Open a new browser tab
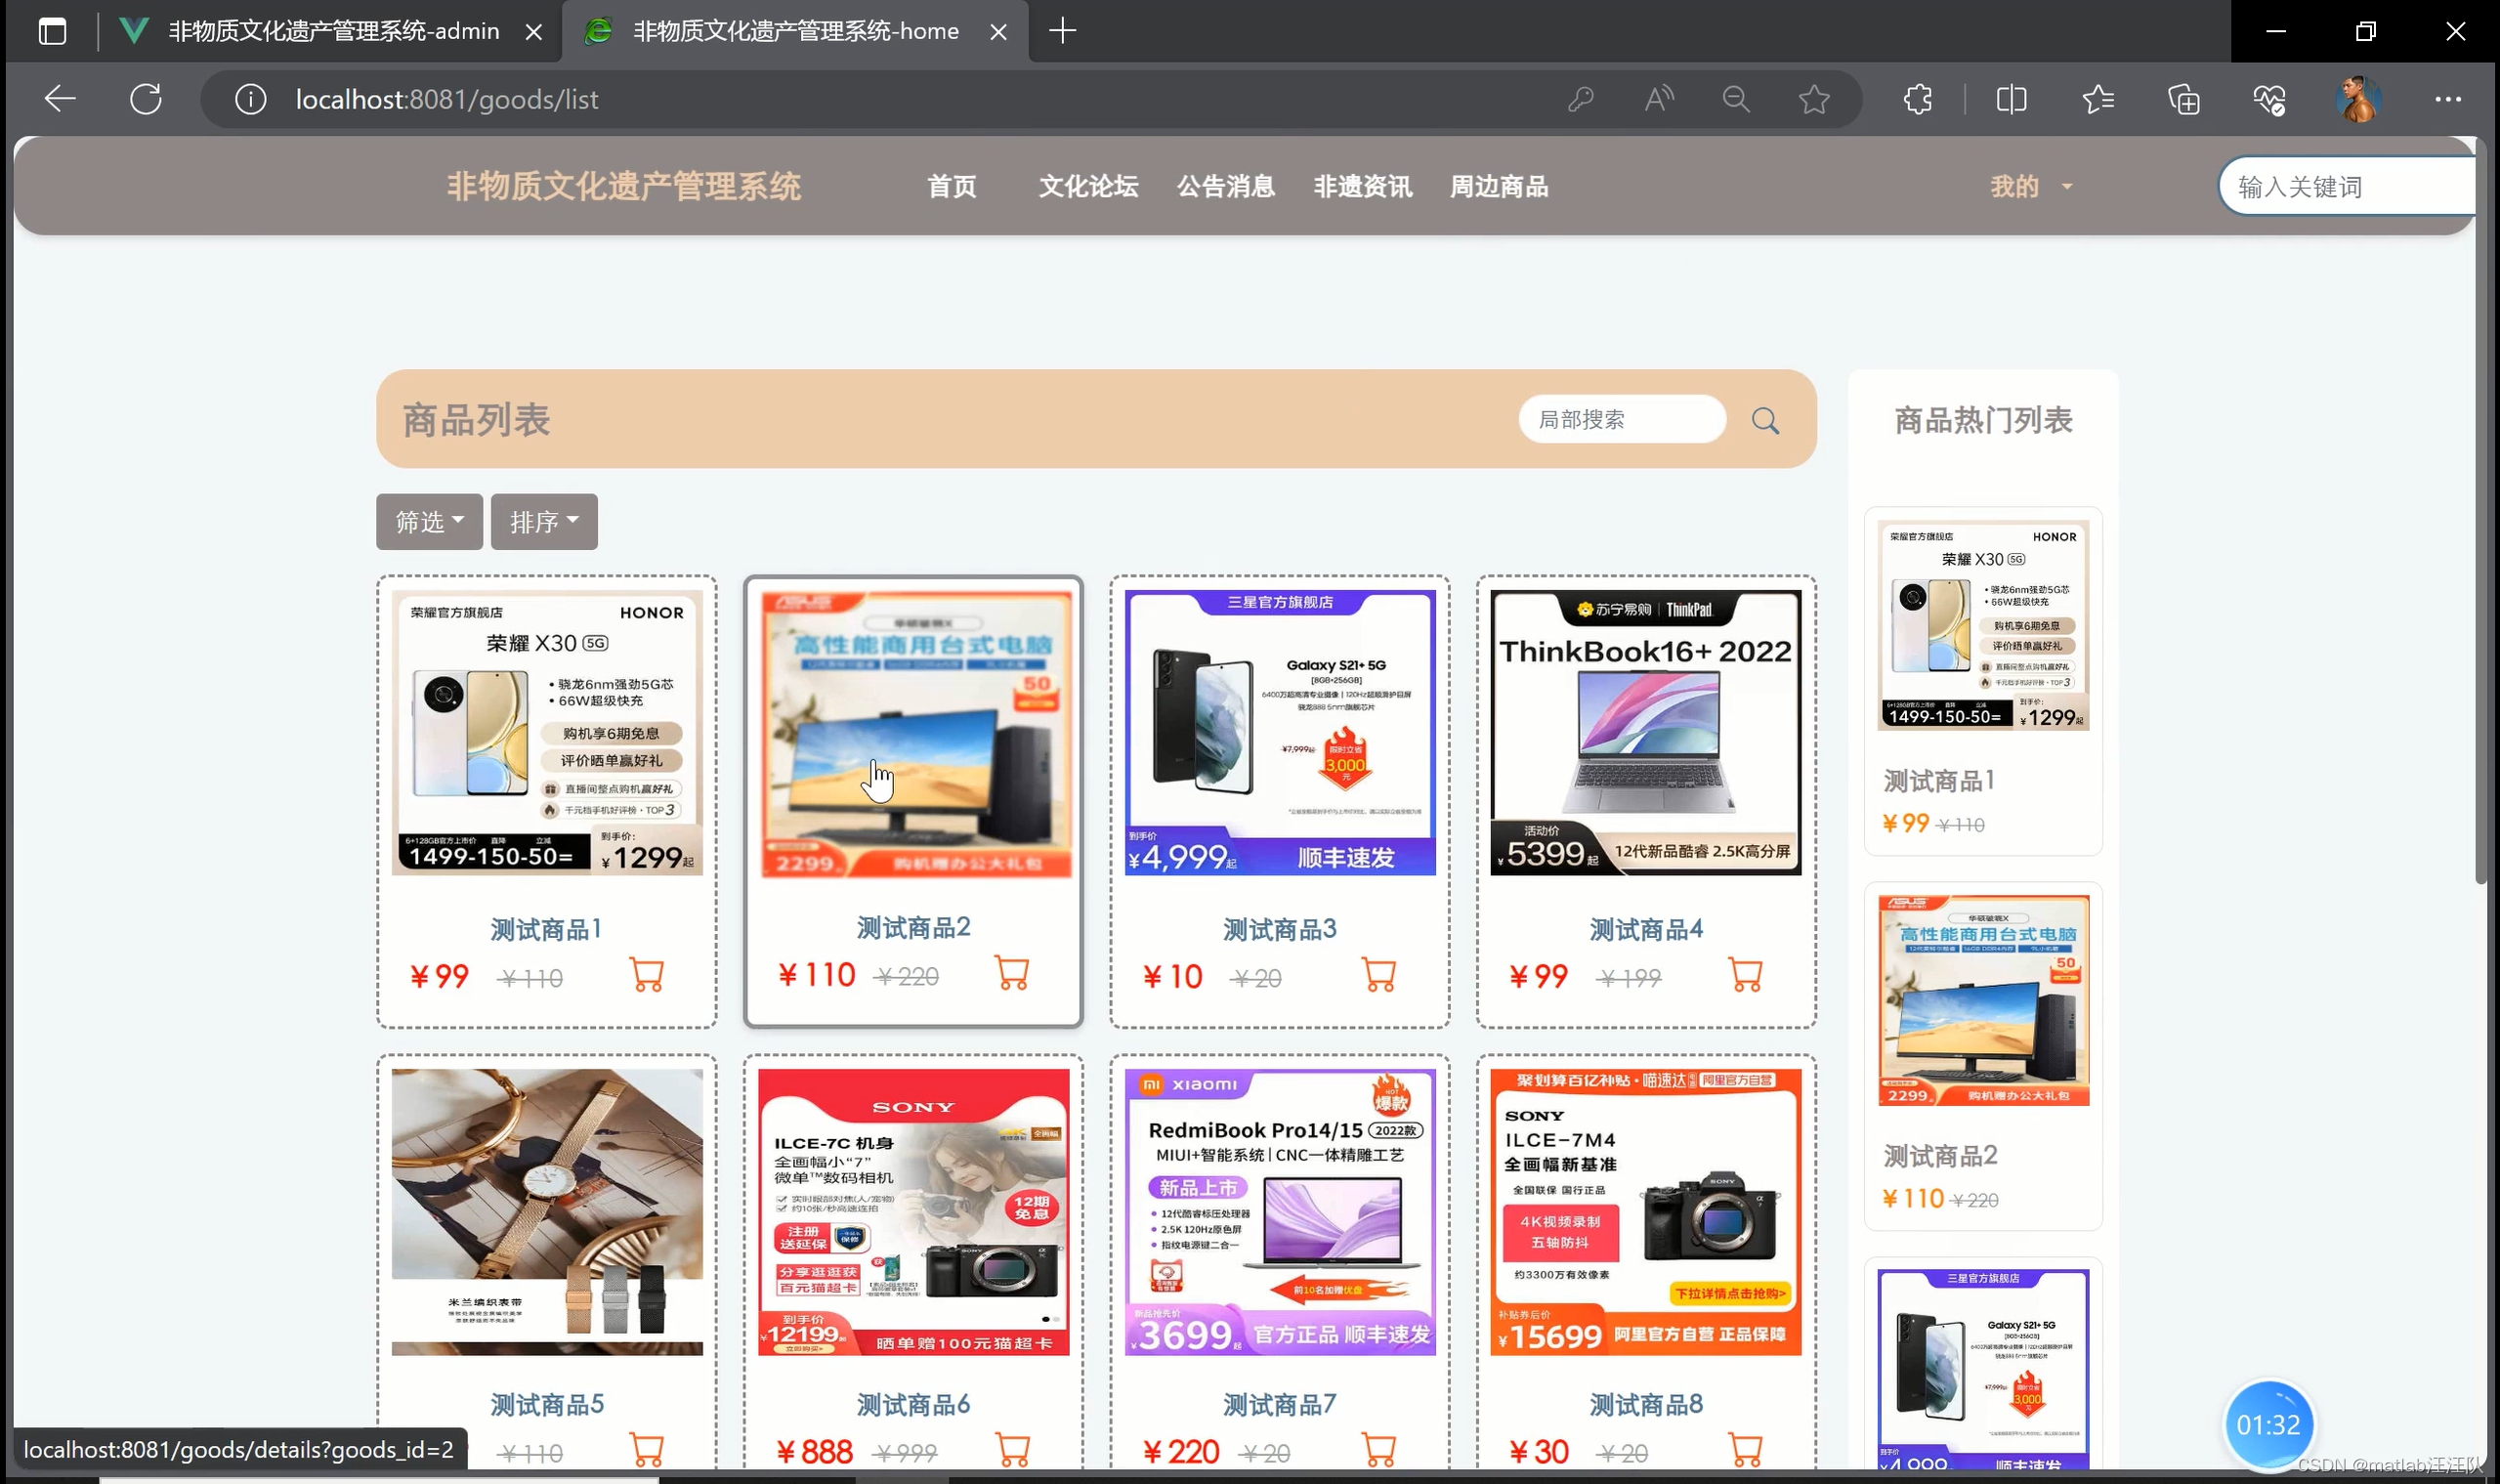 coord(1063,31)
